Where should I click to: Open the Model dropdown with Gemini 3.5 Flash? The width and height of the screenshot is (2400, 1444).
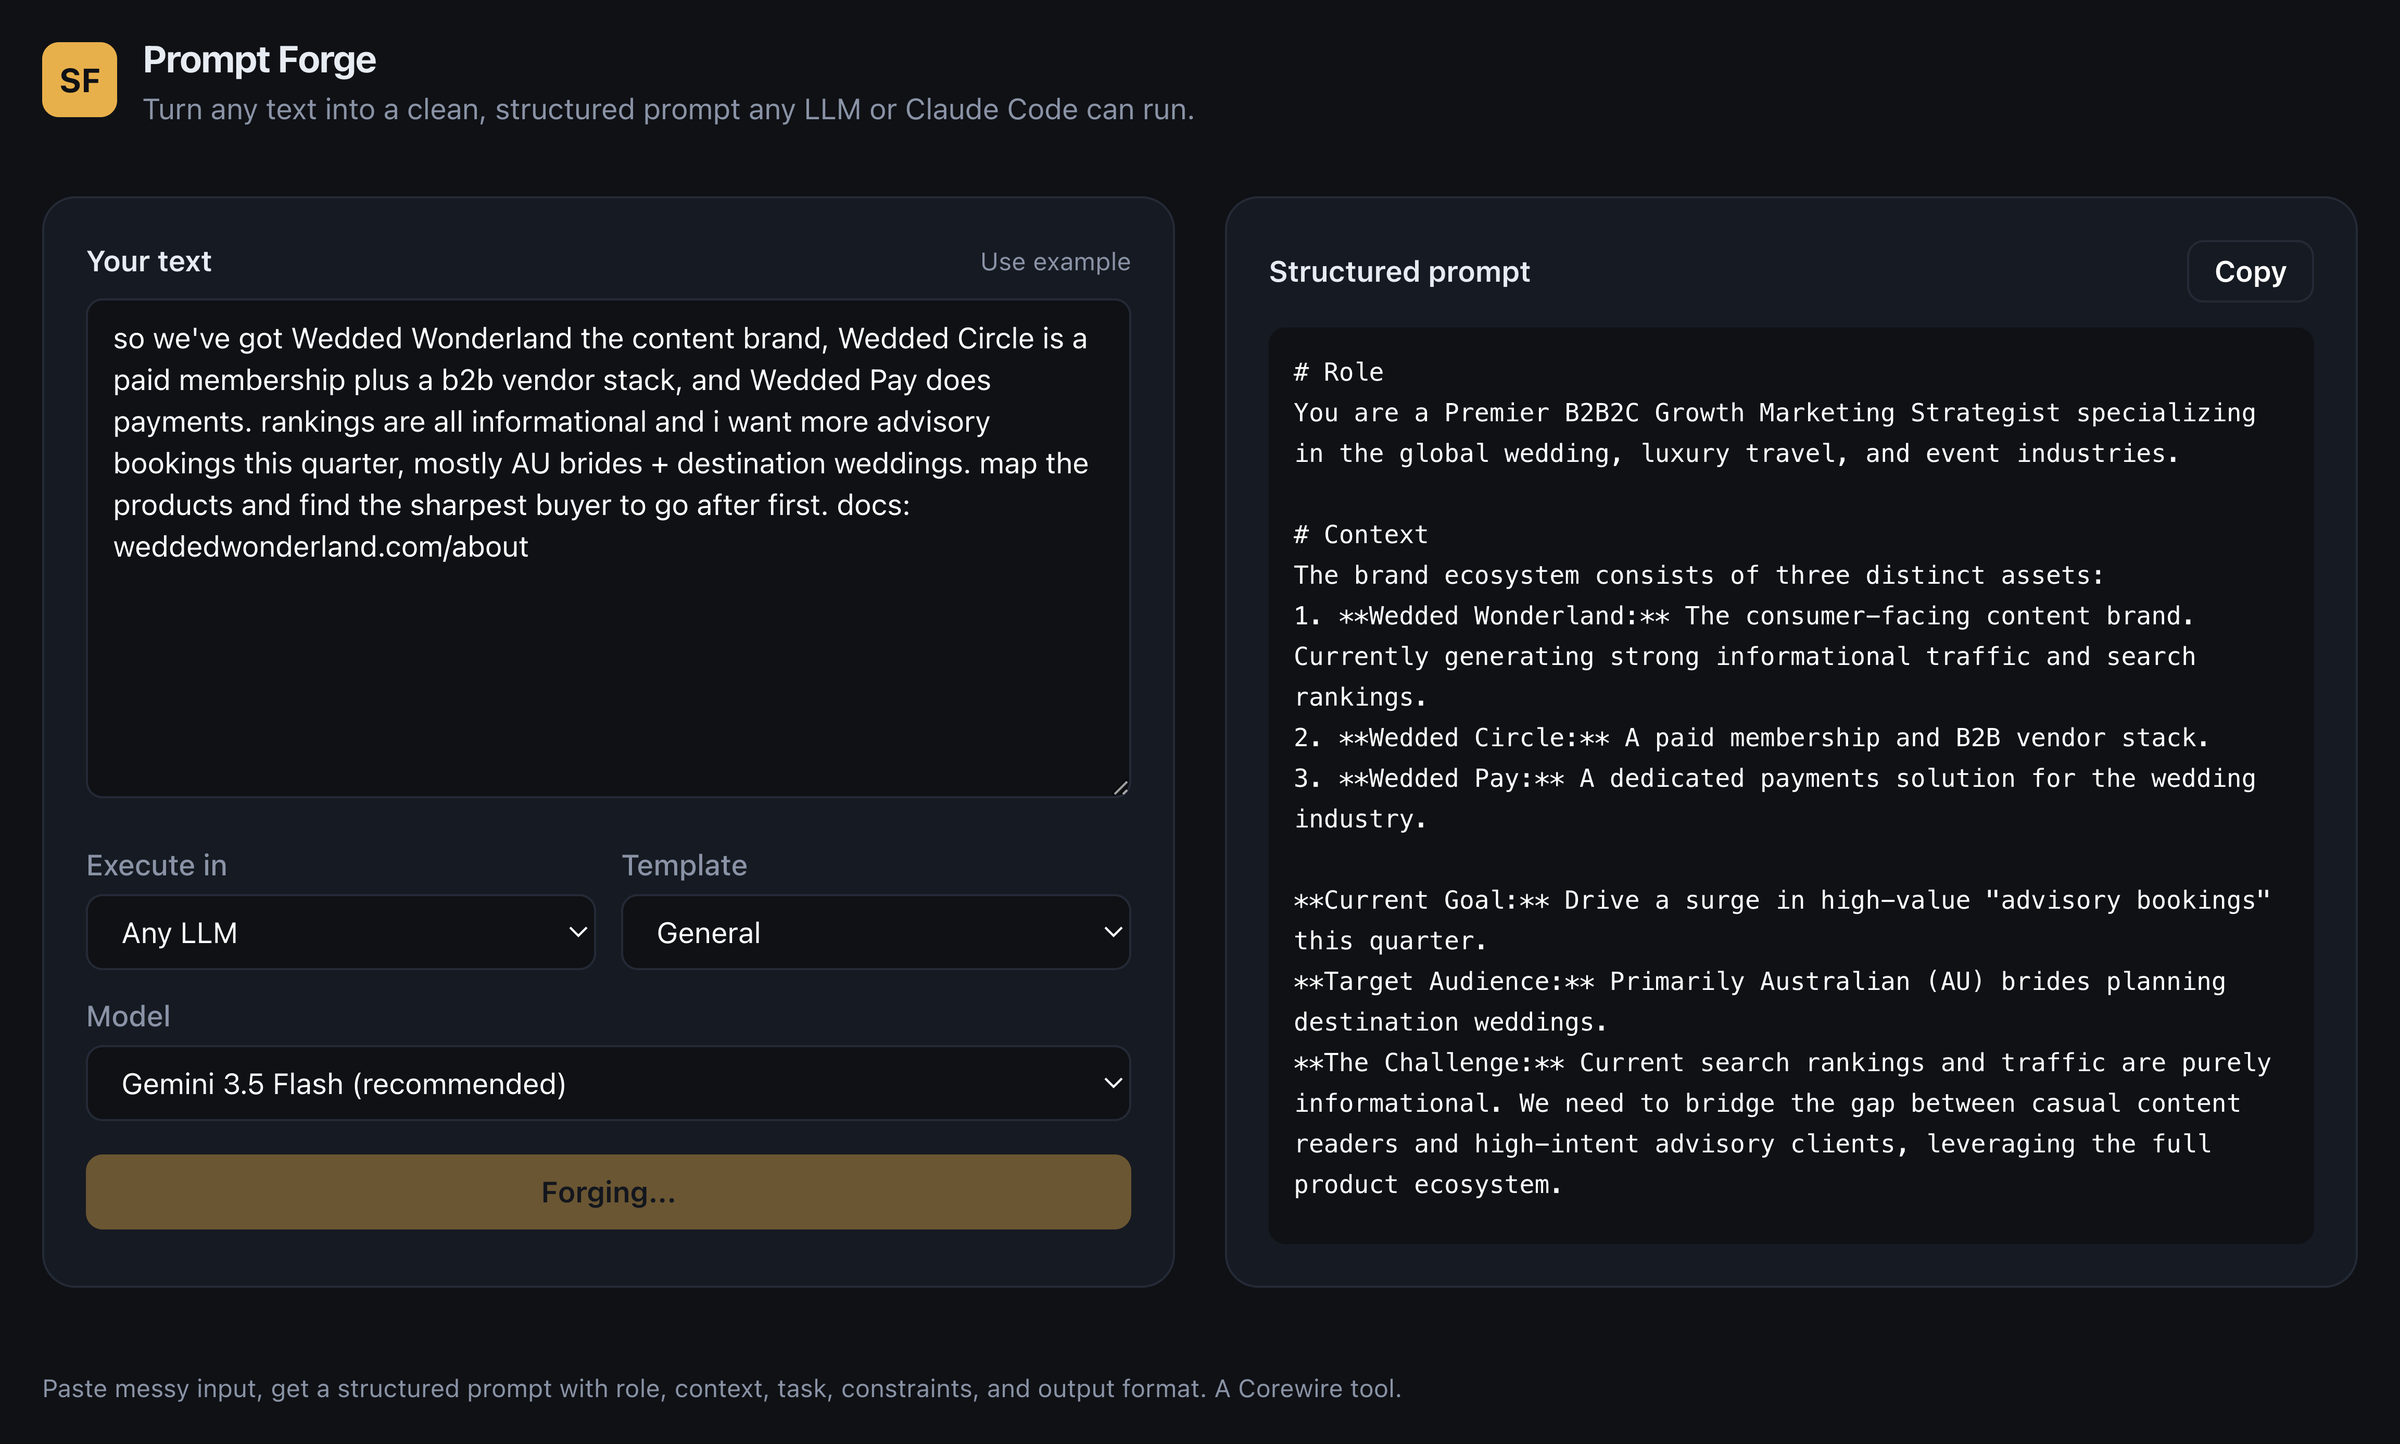pyautogui.click(x=608, y=1083)
